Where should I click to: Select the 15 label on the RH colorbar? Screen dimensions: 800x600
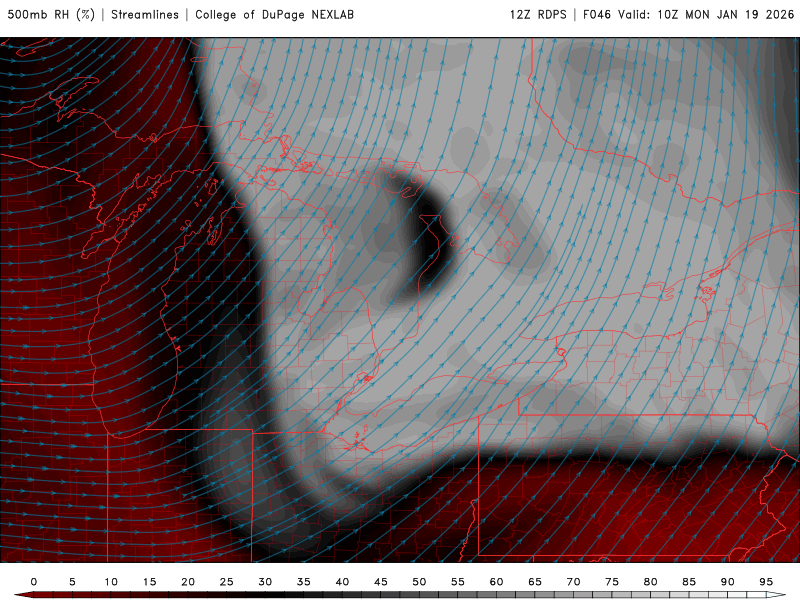click(149, 582)
